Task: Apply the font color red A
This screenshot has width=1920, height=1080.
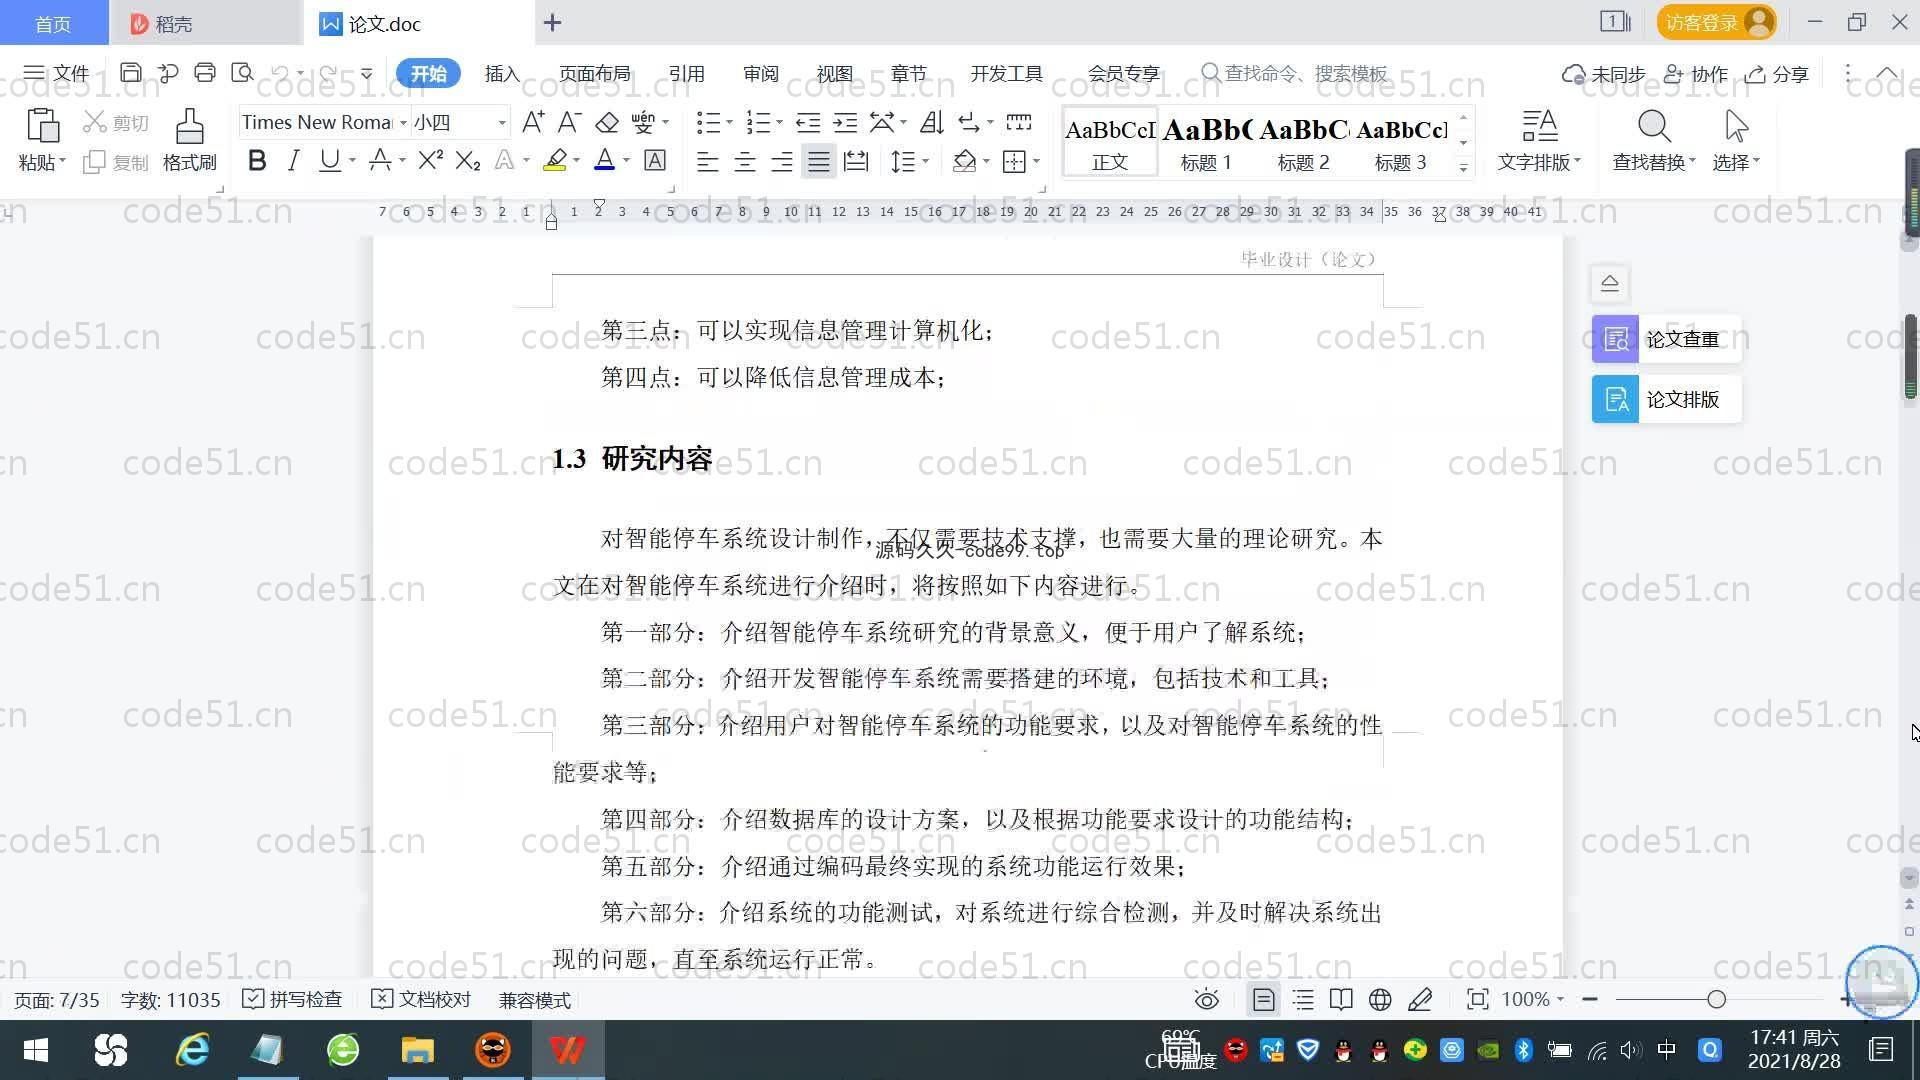Action: pos(604,160)
